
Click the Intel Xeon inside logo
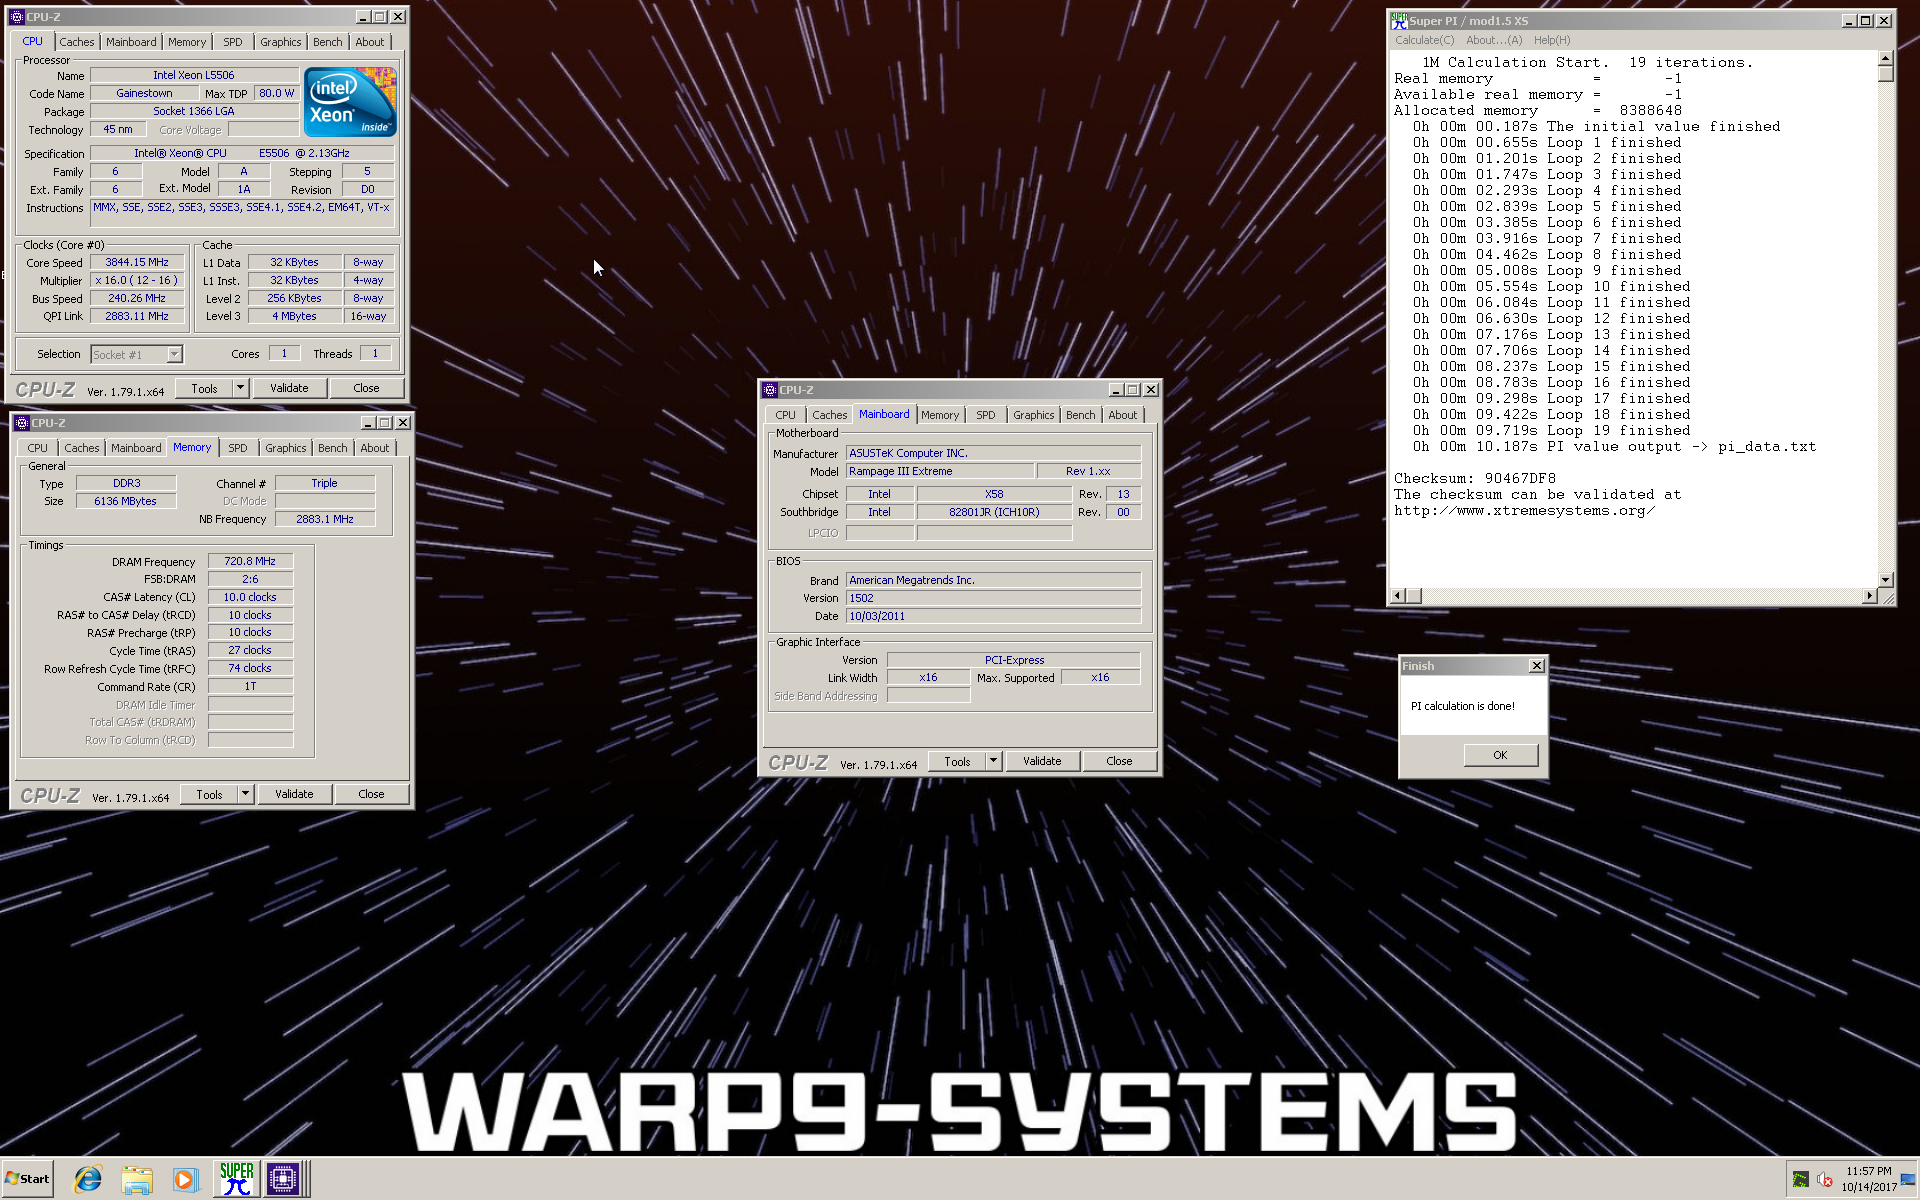click(x=350, y=102)
